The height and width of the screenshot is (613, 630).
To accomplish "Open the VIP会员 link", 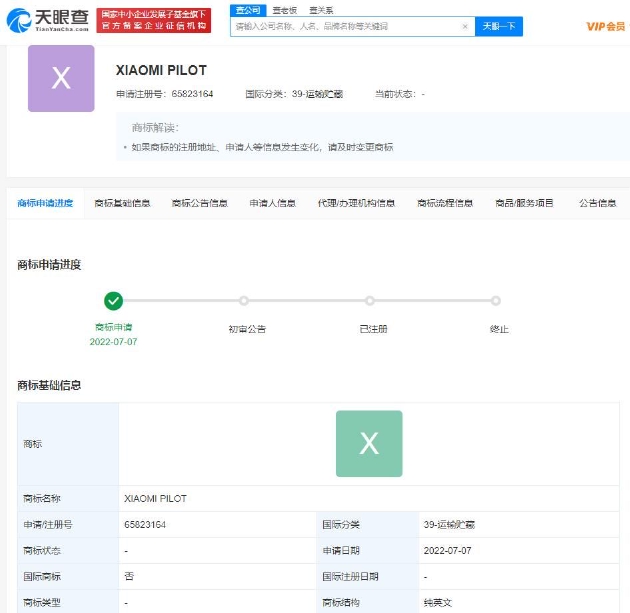I will [x=604, y=26].
